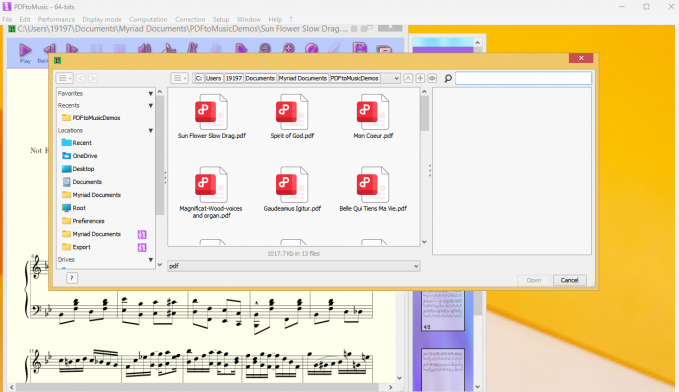The height and width of the screenshot is (392, 679).
Task: Collapse the Recents section
Action: [x=150, y=106]
